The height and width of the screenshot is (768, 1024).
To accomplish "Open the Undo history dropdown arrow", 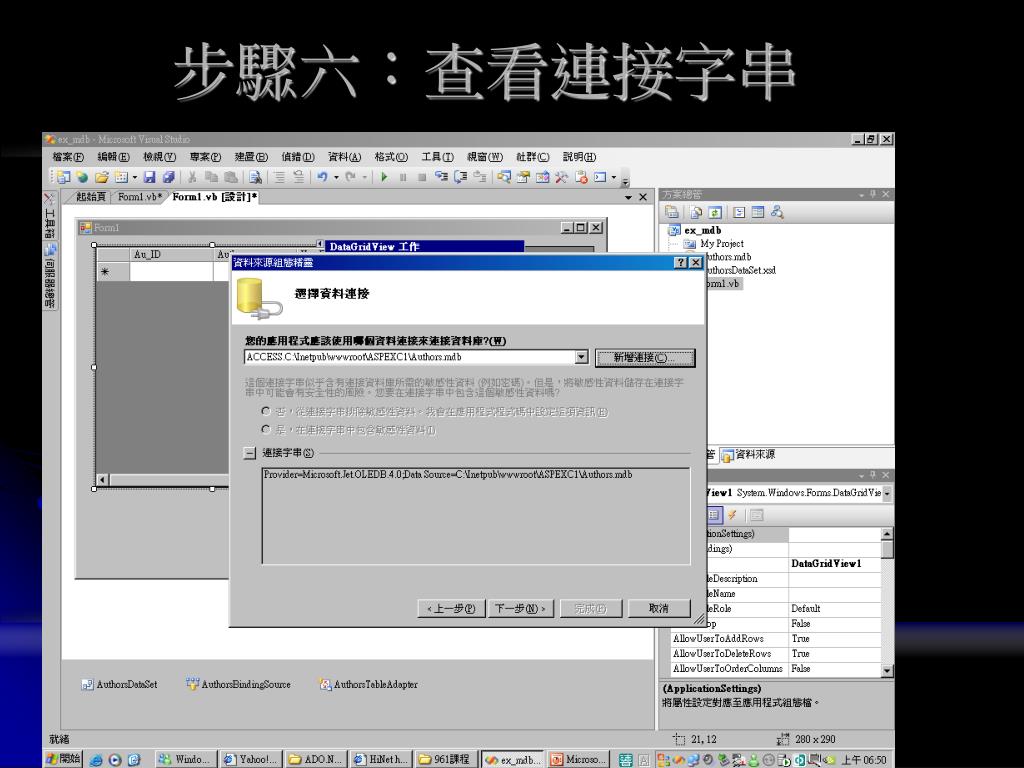I will pos(336,177).
